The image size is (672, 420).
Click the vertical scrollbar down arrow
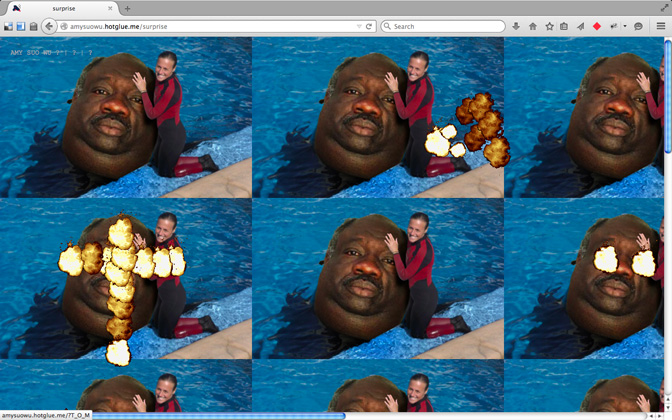[668, 408]
